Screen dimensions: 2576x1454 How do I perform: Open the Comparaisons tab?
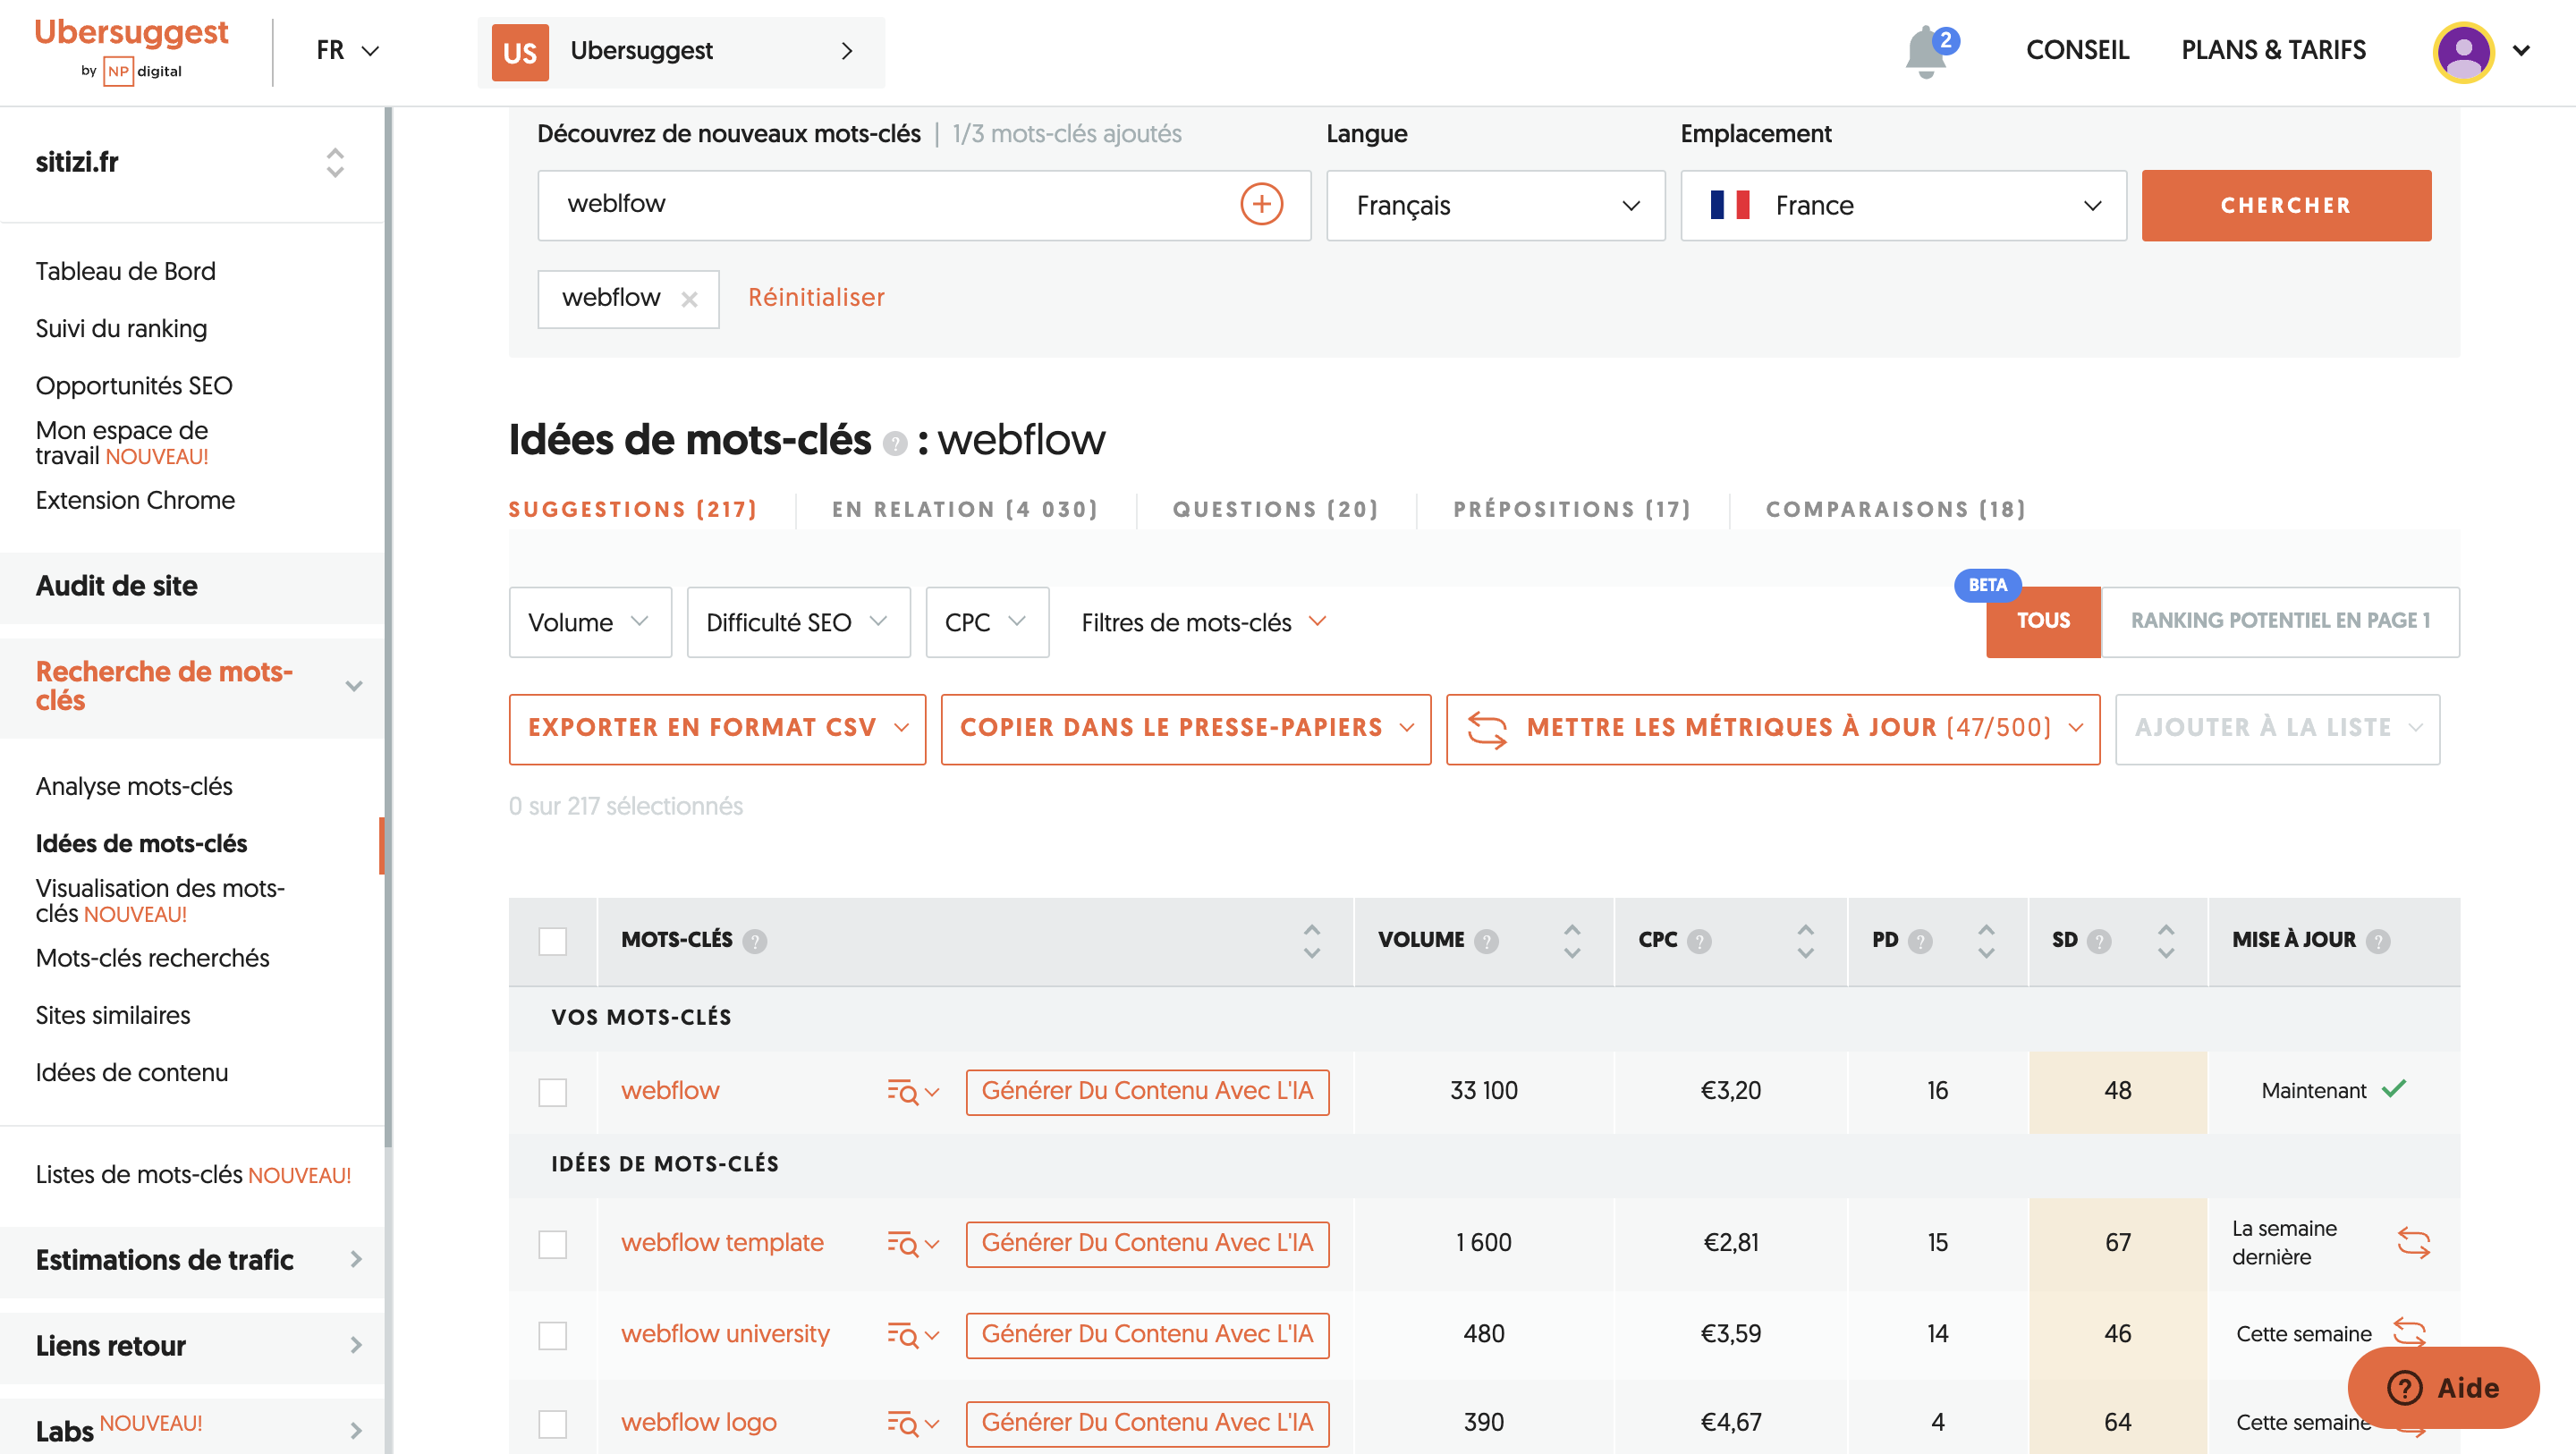(1895, 509)
